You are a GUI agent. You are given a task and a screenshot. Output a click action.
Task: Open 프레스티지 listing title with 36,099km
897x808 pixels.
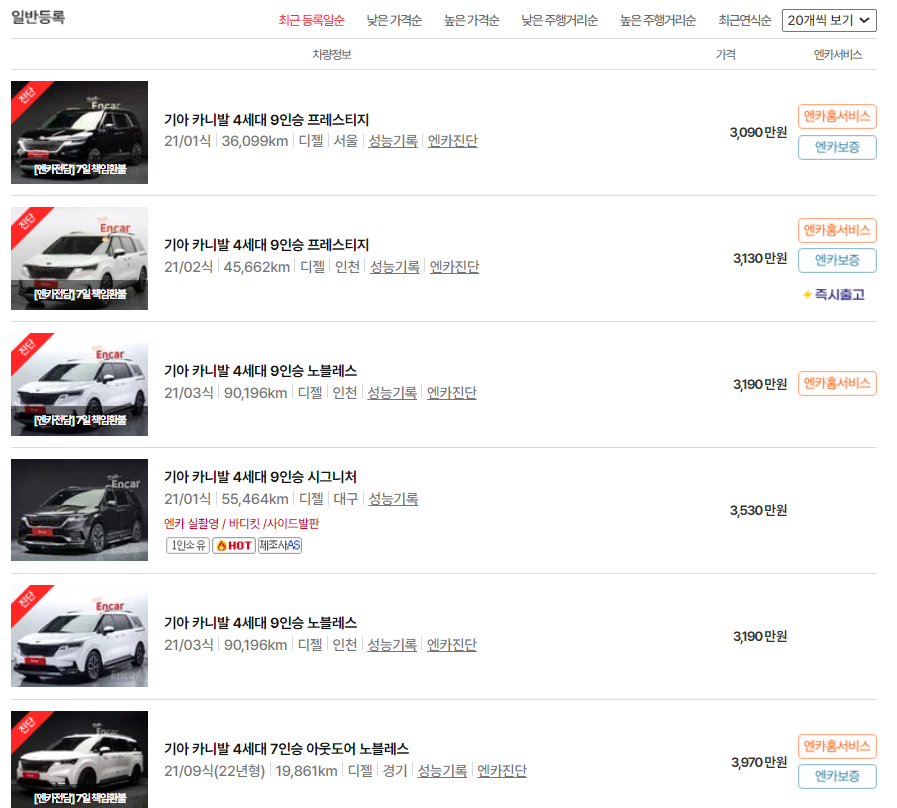tap(267, 120)
